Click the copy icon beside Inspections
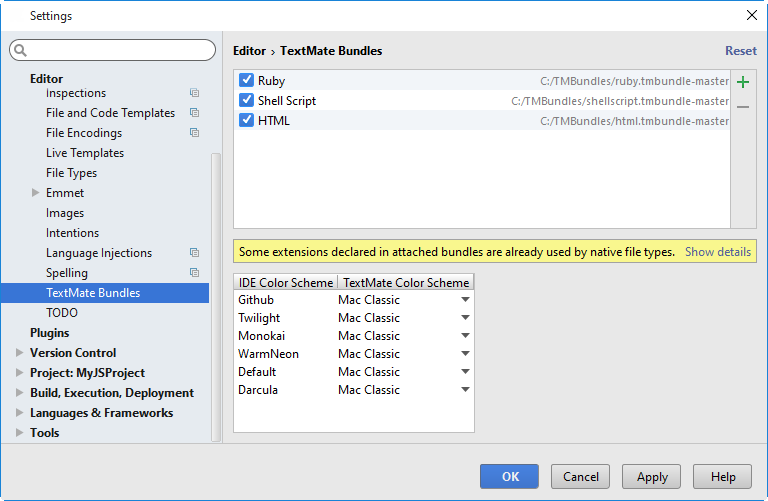 (x=194, y=93)
